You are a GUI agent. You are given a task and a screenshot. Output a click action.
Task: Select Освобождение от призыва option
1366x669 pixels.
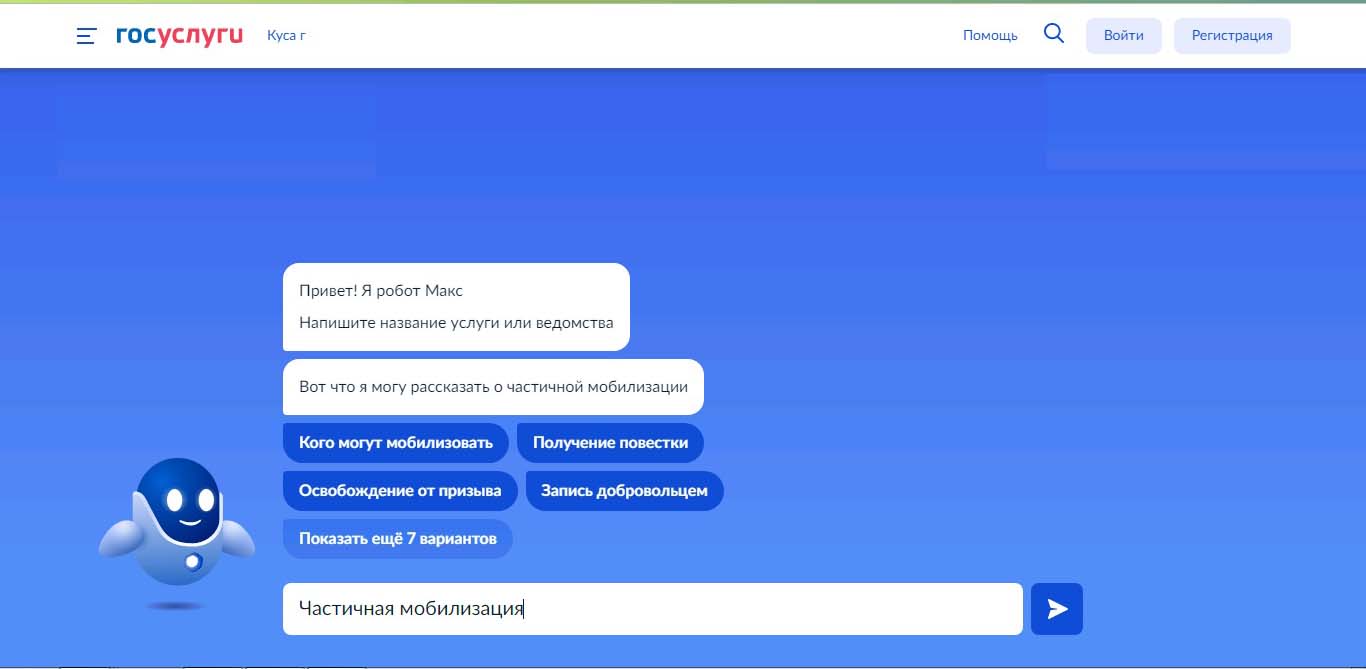click(x=400, y=491)
